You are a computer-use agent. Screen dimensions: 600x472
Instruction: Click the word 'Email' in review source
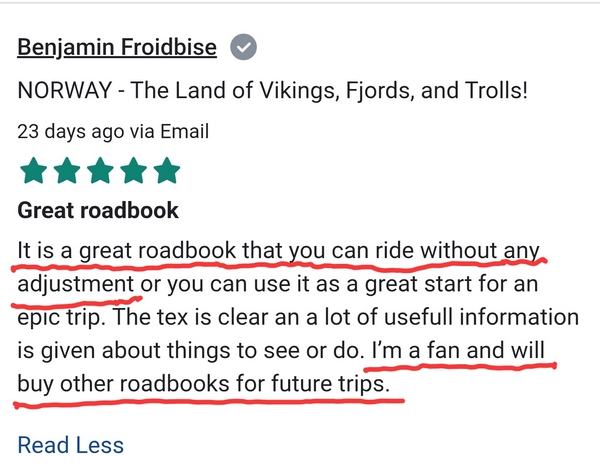(x=184, y=131)
